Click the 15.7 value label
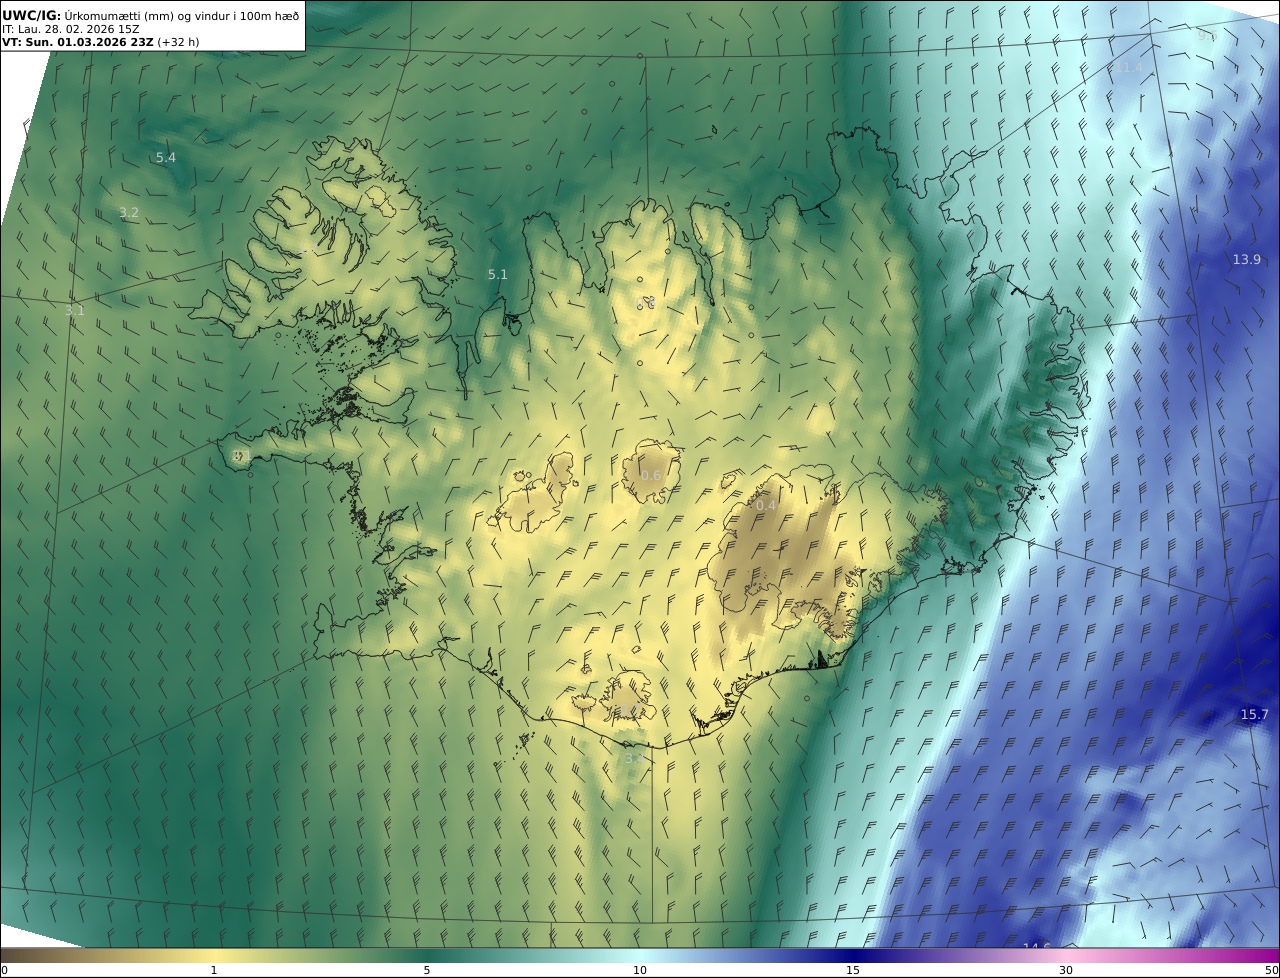Viewport: 1280px width, 978px height. pyautogui.click(x=1254, y=714)
